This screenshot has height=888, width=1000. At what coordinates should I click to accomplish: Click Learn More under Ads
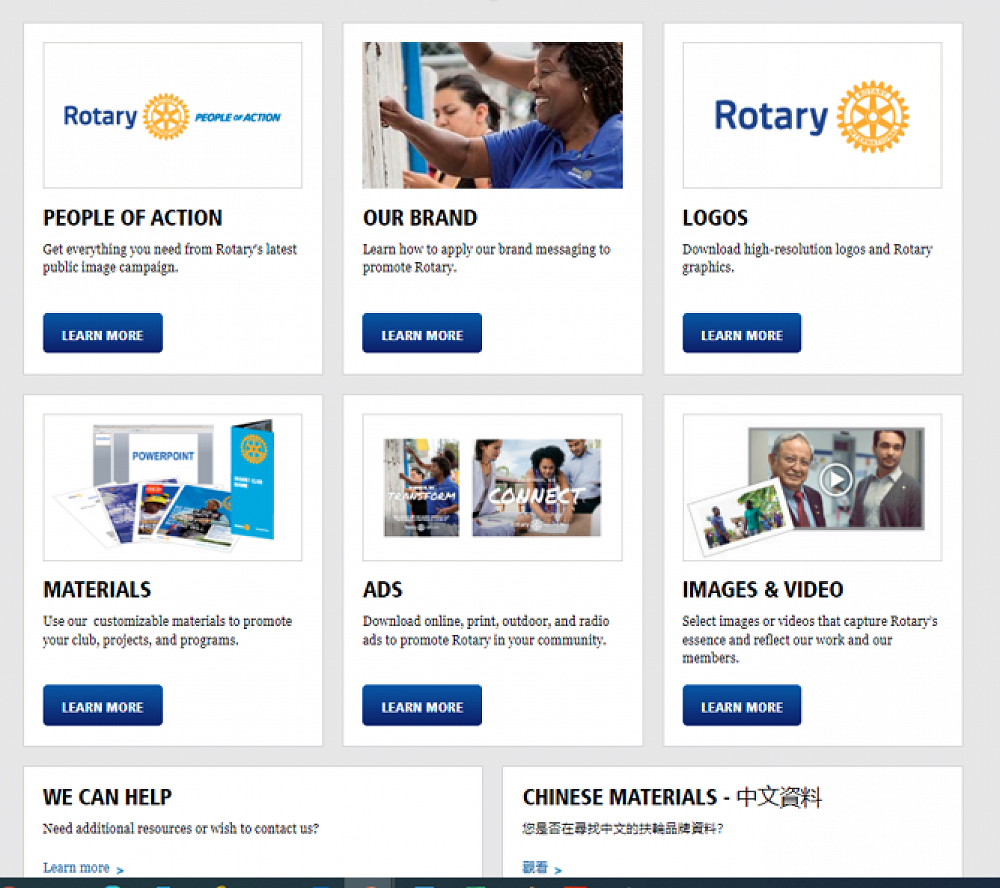click(x=421, y=706)
